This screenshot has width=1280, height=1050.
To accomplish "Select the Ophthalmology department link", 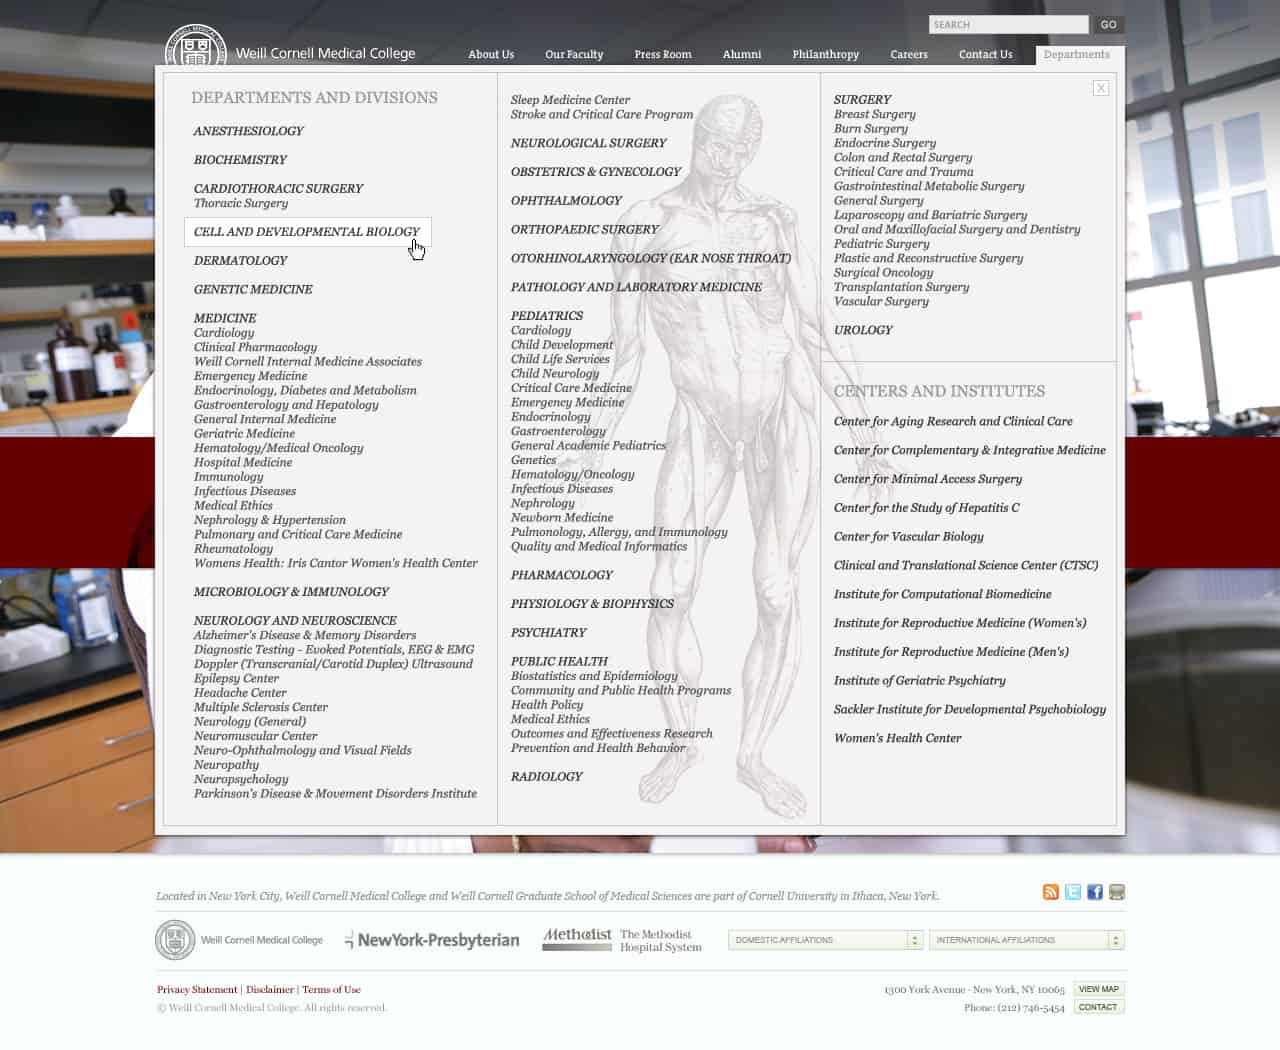I will (x=566, y=201).
